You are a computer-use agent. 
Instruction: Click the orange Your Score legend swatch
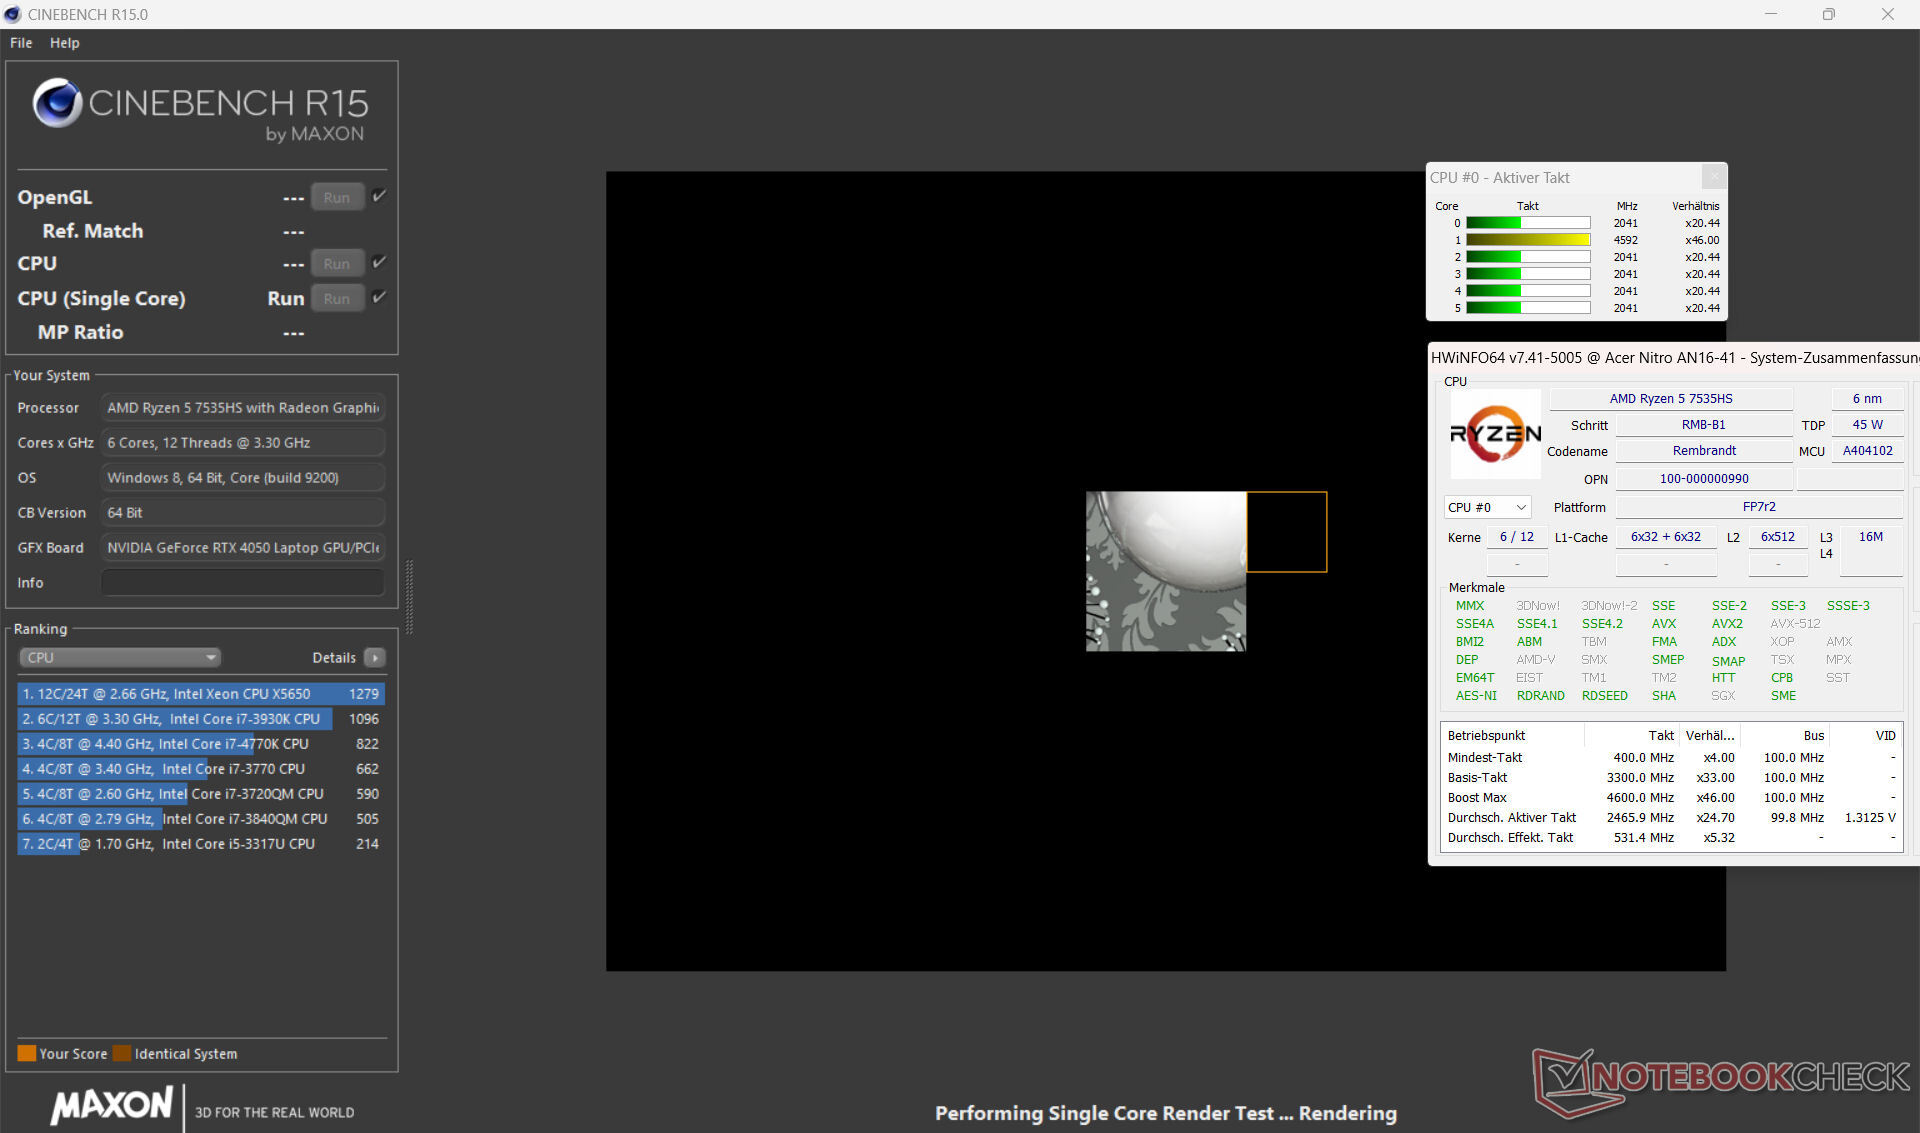pos(27,1053)
